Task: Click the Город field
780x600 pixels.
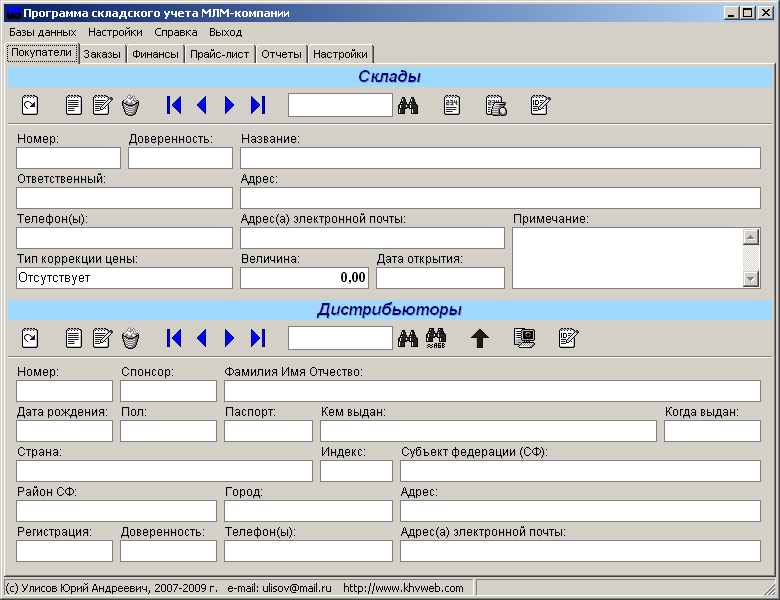Action: [x=308, y=511]
